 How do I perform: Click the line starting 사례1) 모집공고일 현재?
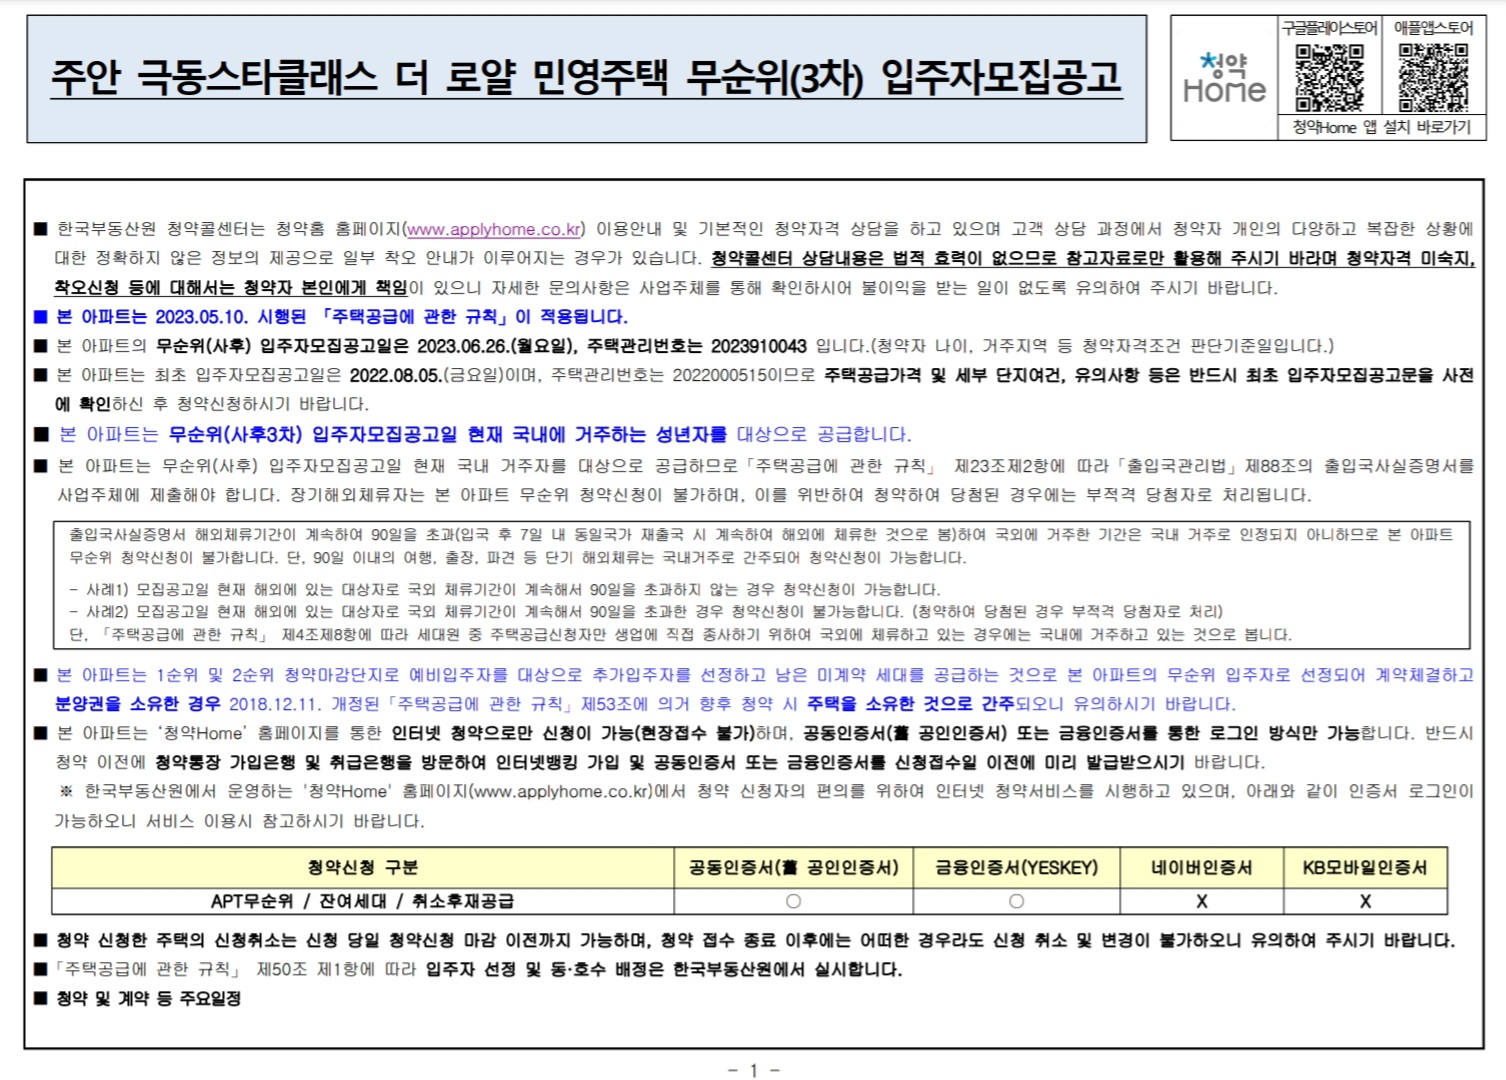pyautogui.click(x=505, y=589)
